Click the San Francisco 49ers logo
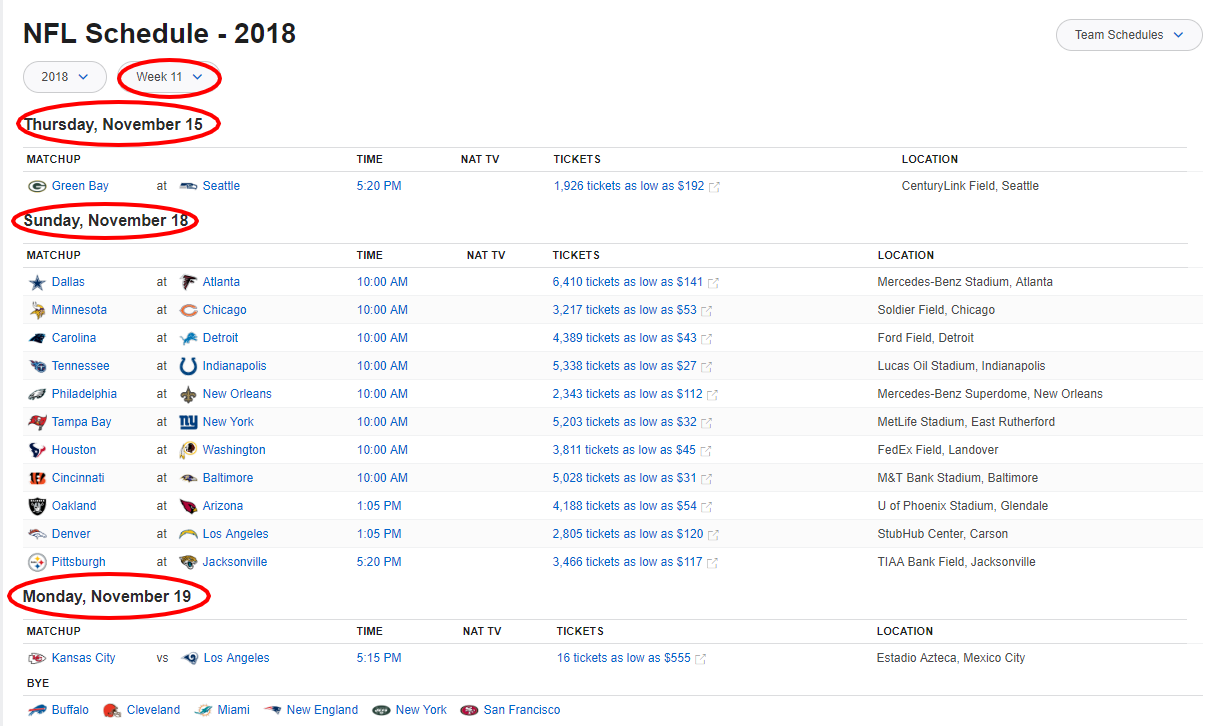 click(469, 710)
